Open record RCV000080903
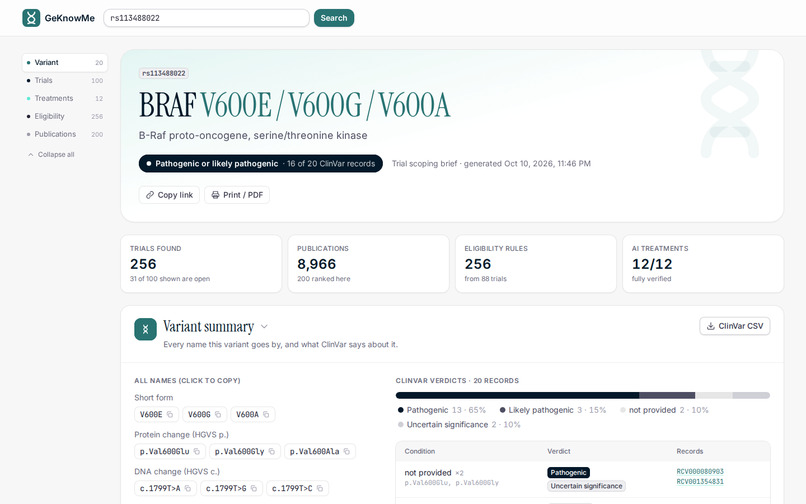This screenshot has width=806, height=504. click(700, 472)
